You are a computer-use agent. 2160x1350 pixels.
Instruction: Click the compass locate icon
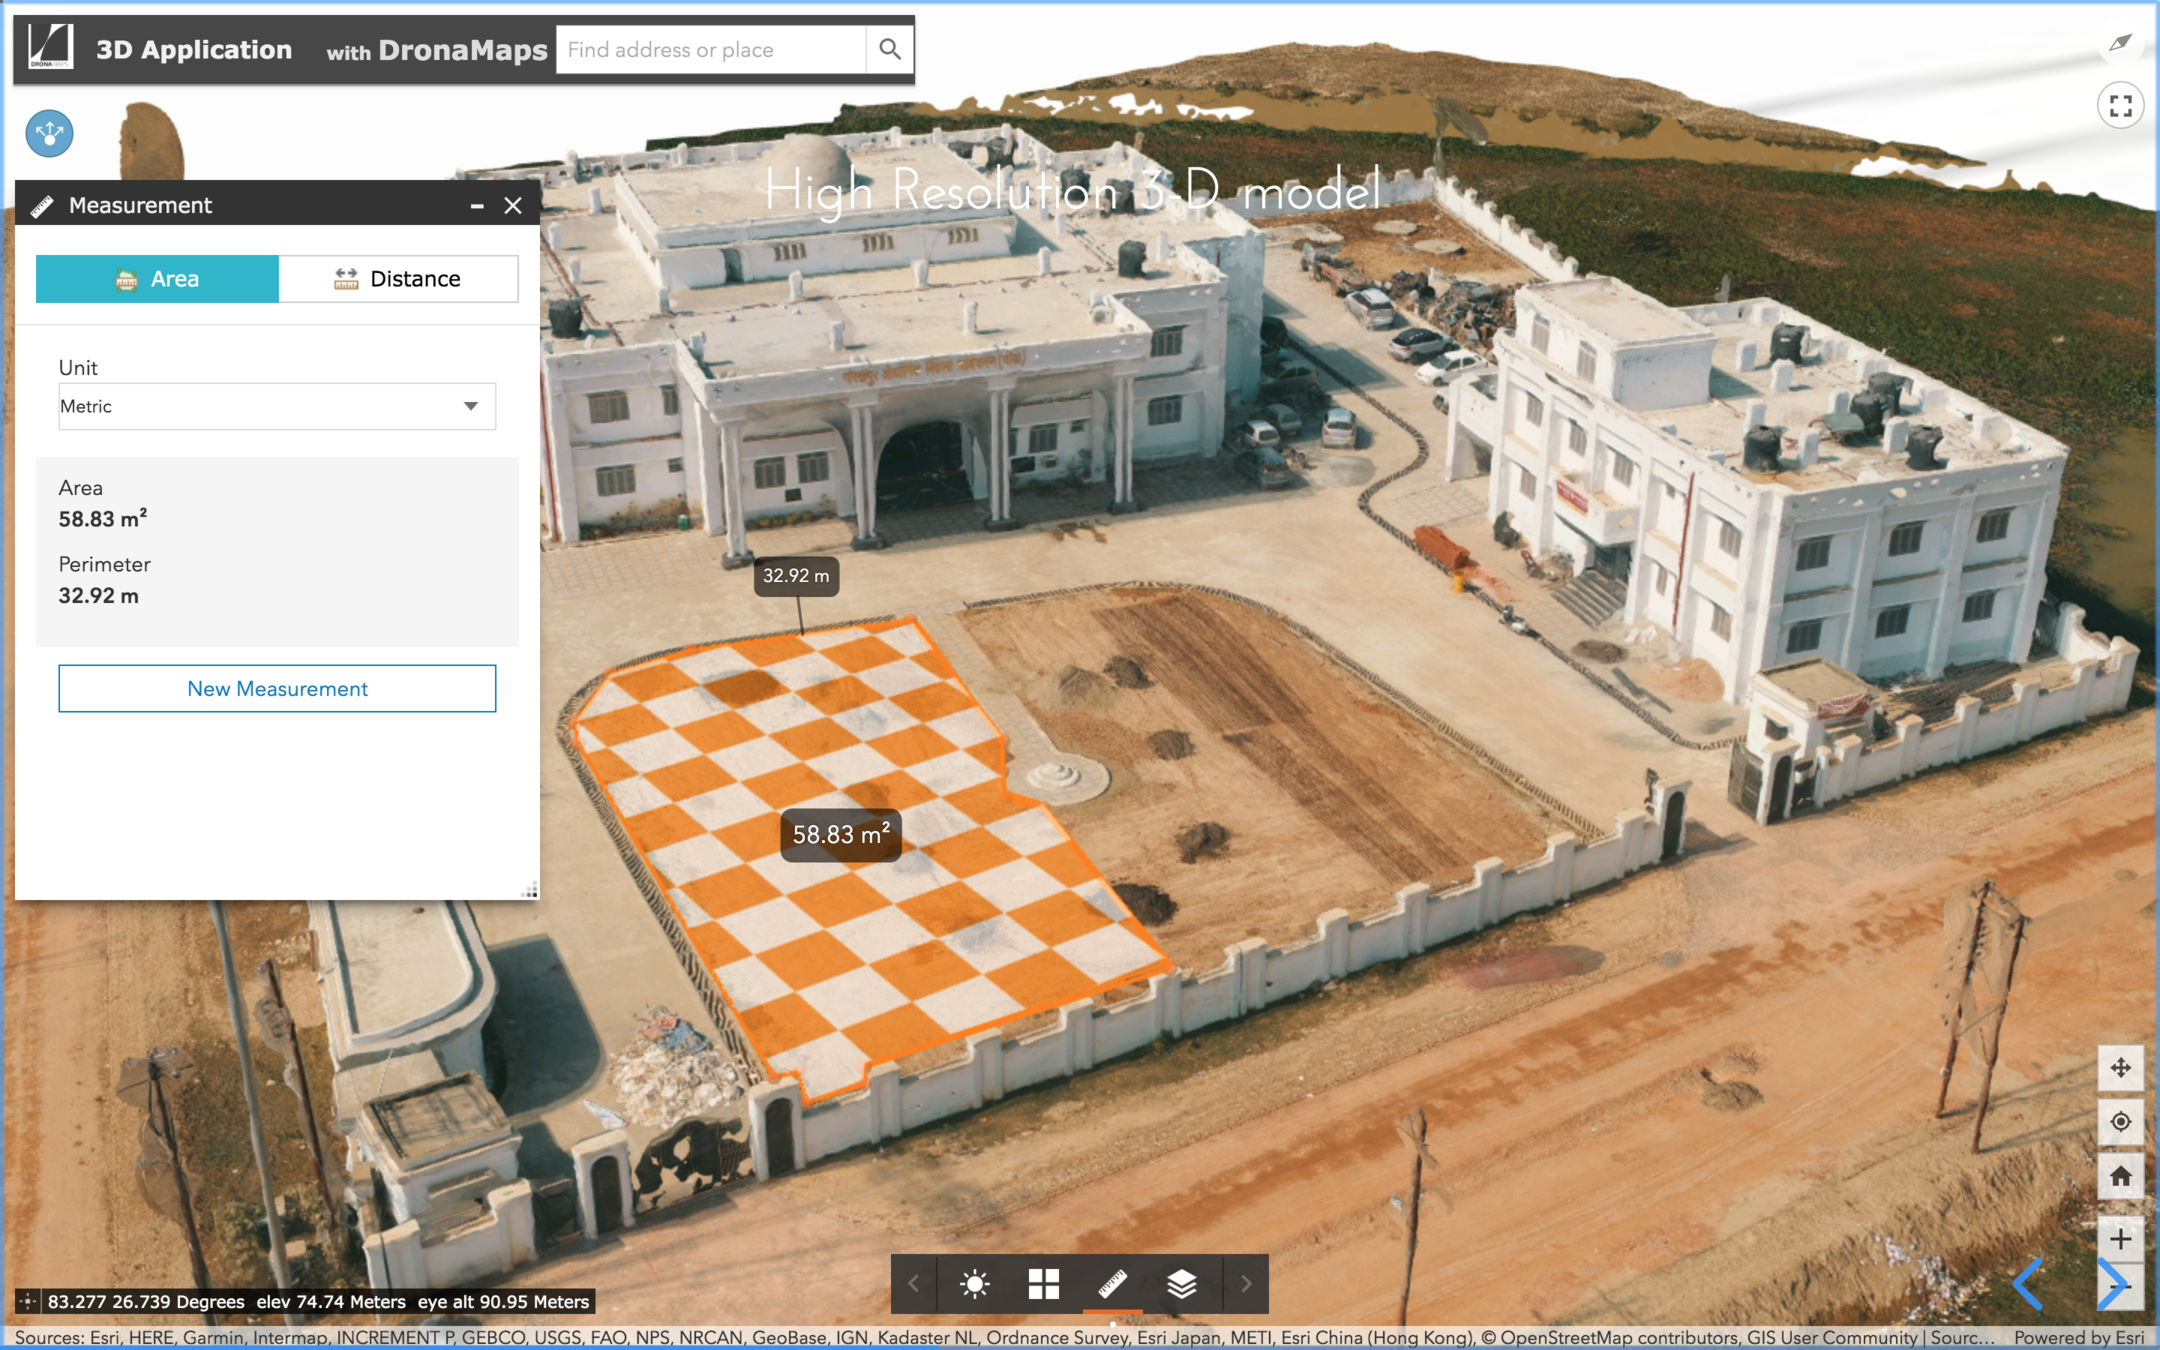point(2120,1122)
